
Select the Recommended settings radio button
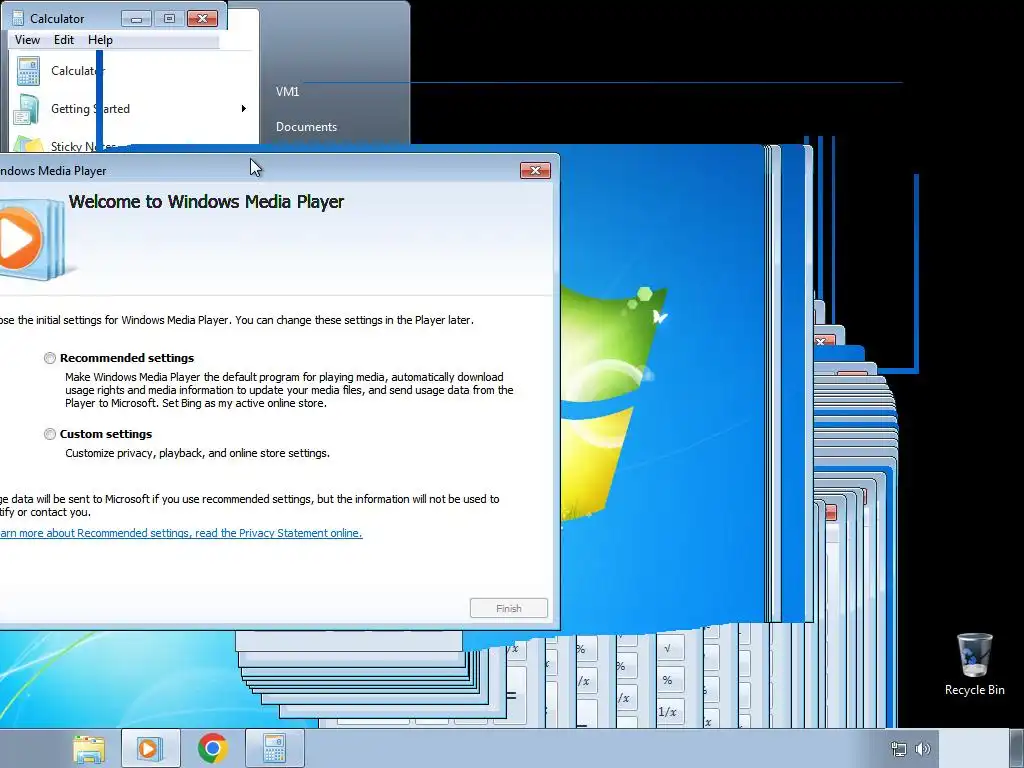pos(50,358)
